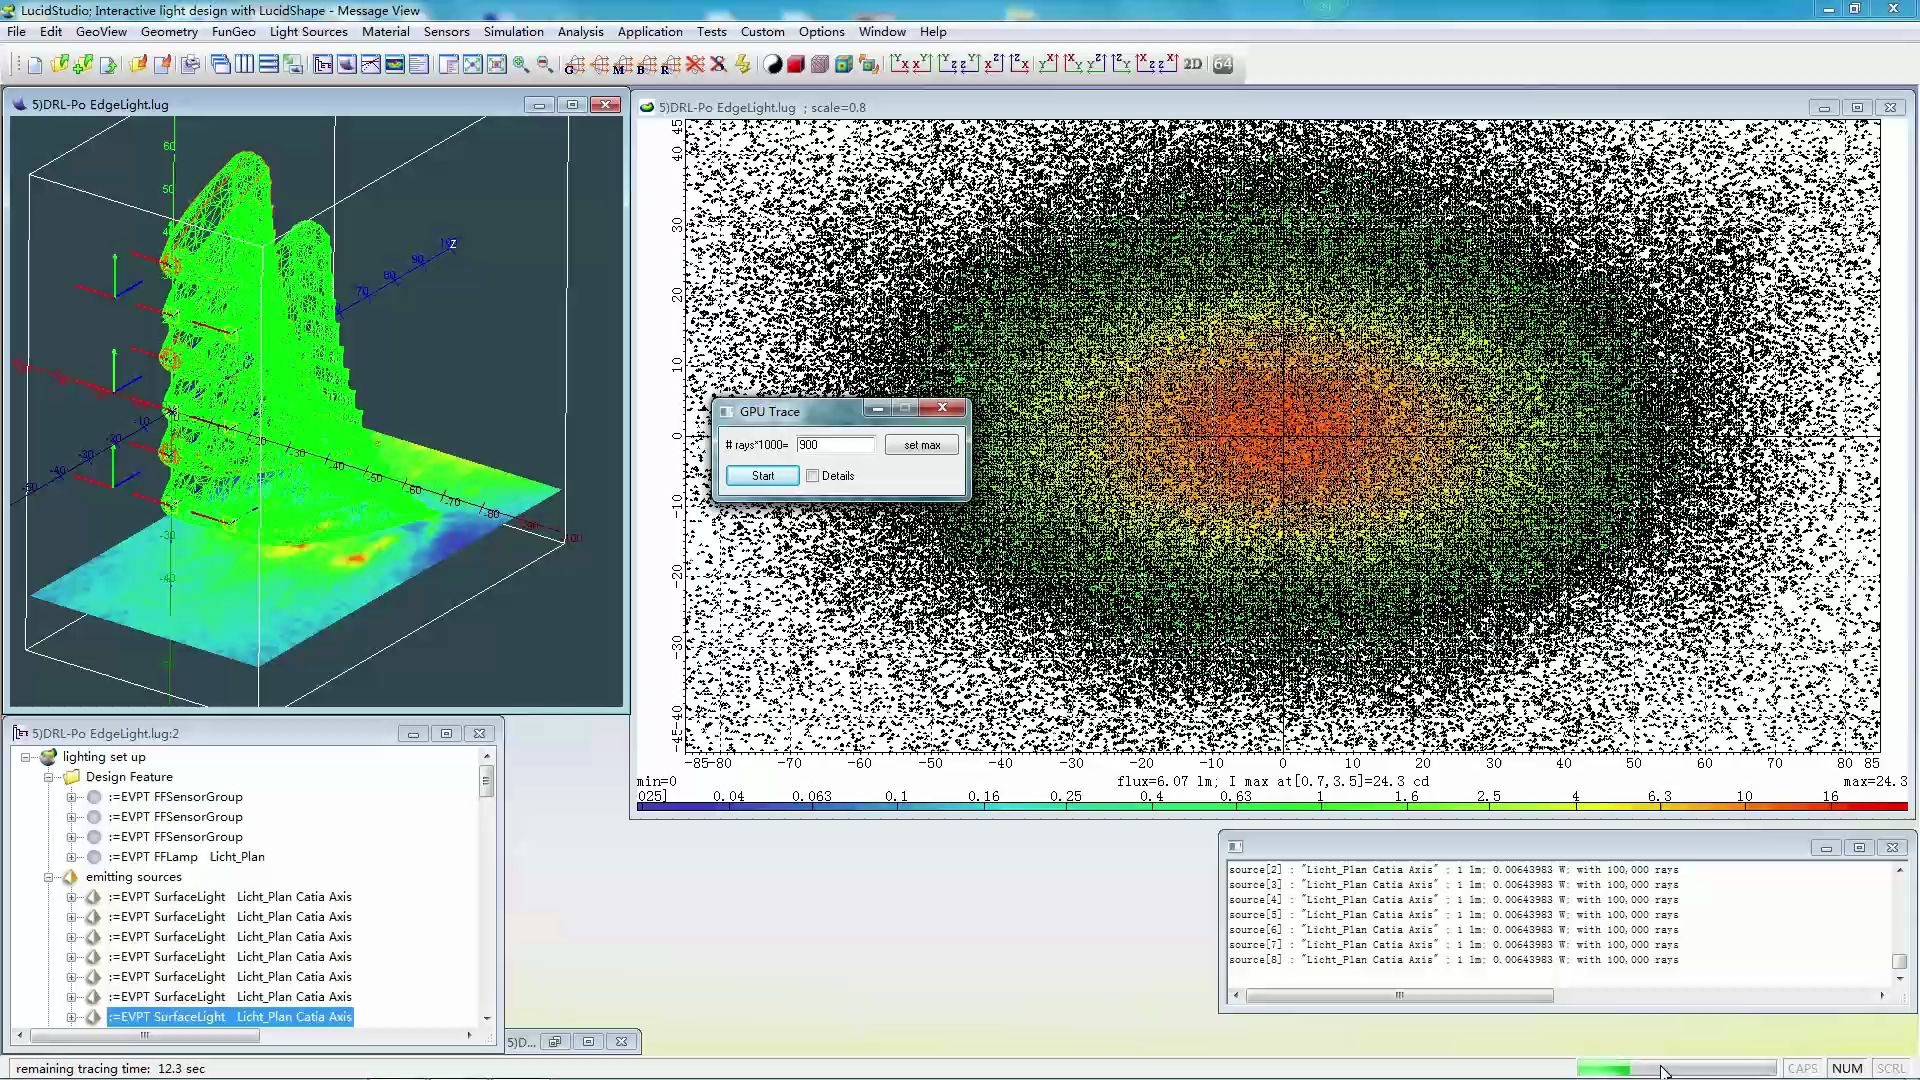
Task: Click the zoom in magnifier icon
Action: (x=521, y=65)
